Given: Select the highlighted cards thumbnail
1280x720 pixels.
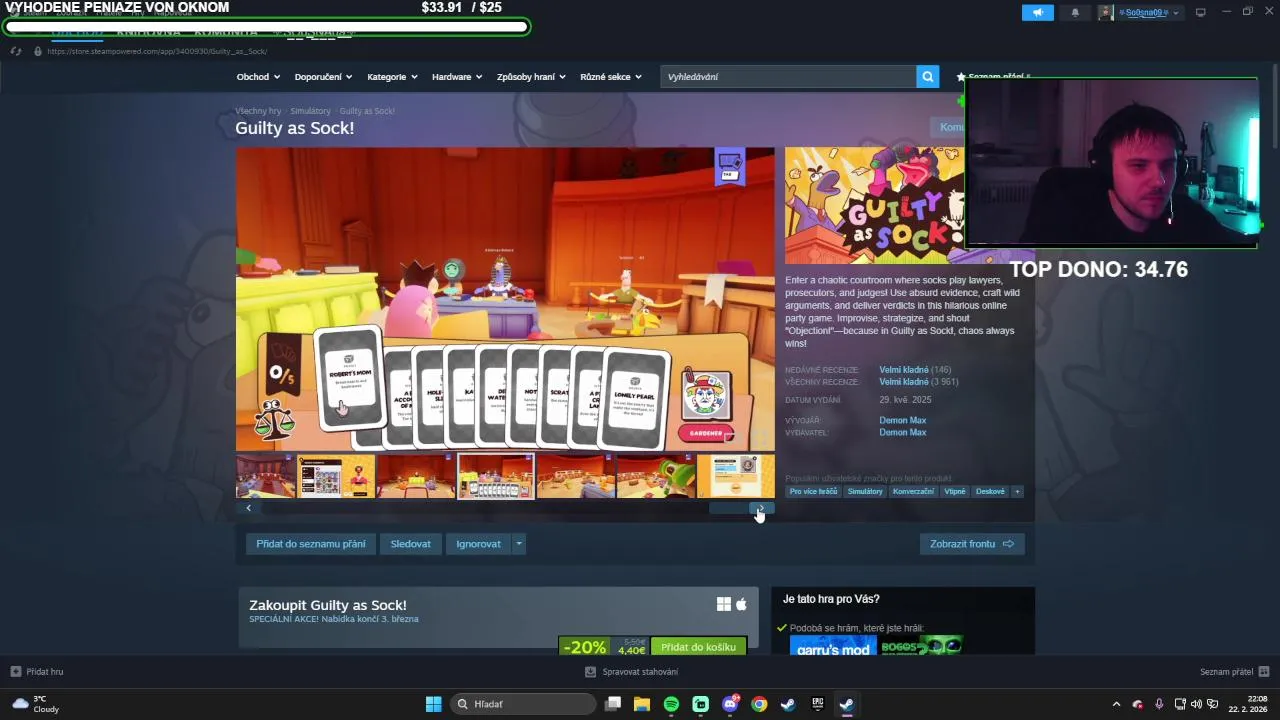Looking at the screenshot, I should pyautogui.click(x=496, y=476).
